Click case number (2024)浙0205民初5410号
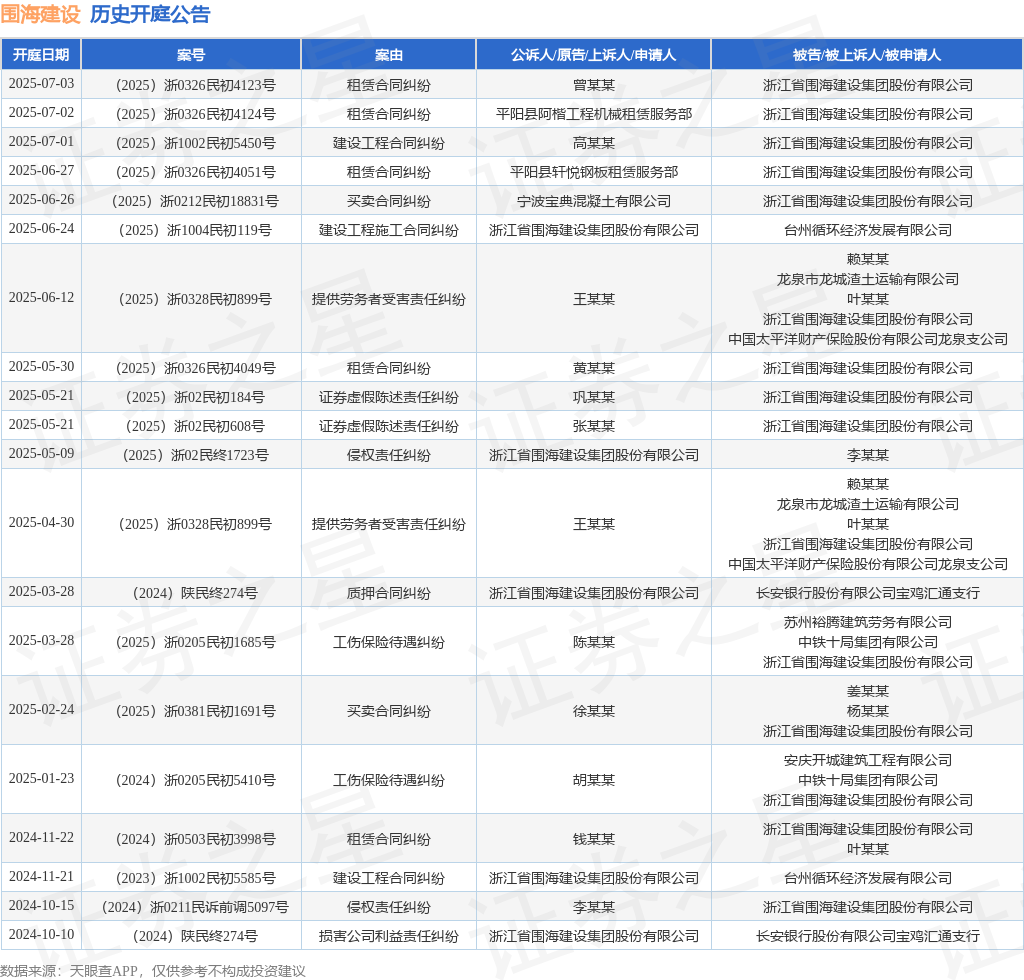This screenshot has width=1024, height=980. pos(195,780)
